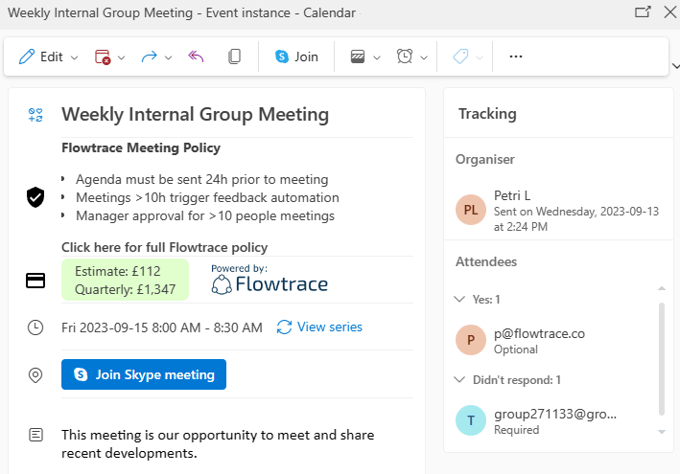Viewport: 680px width, 474px height.
Task: Open the full Flowtrace policy link
Action: 164,247
